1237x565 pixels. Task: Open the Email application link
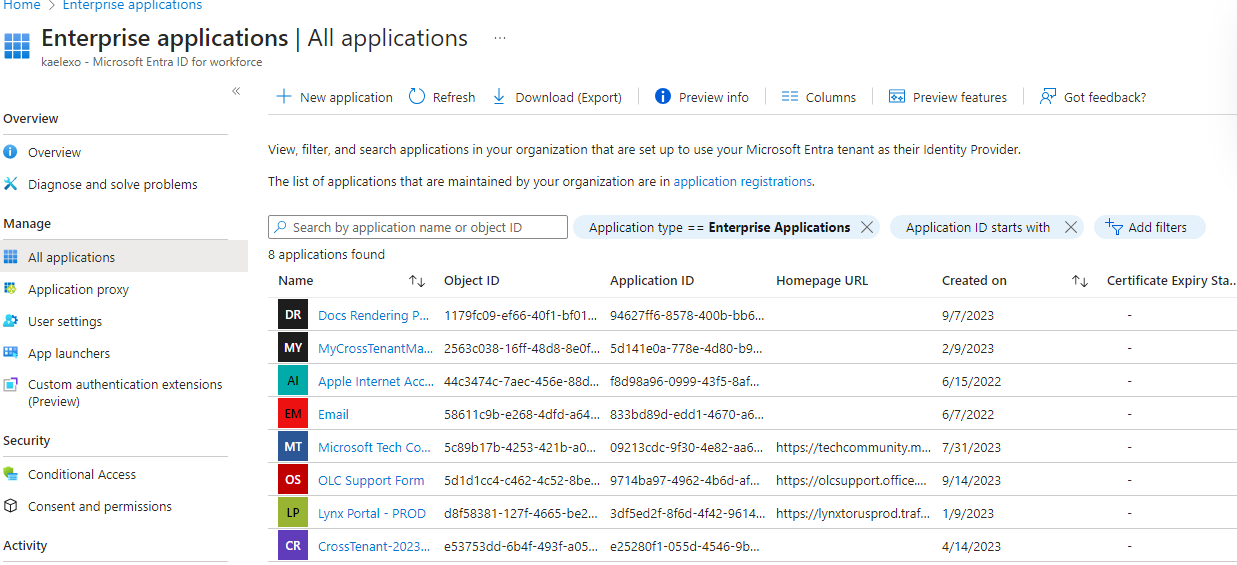pyautogui.click(x=333, y=414)
